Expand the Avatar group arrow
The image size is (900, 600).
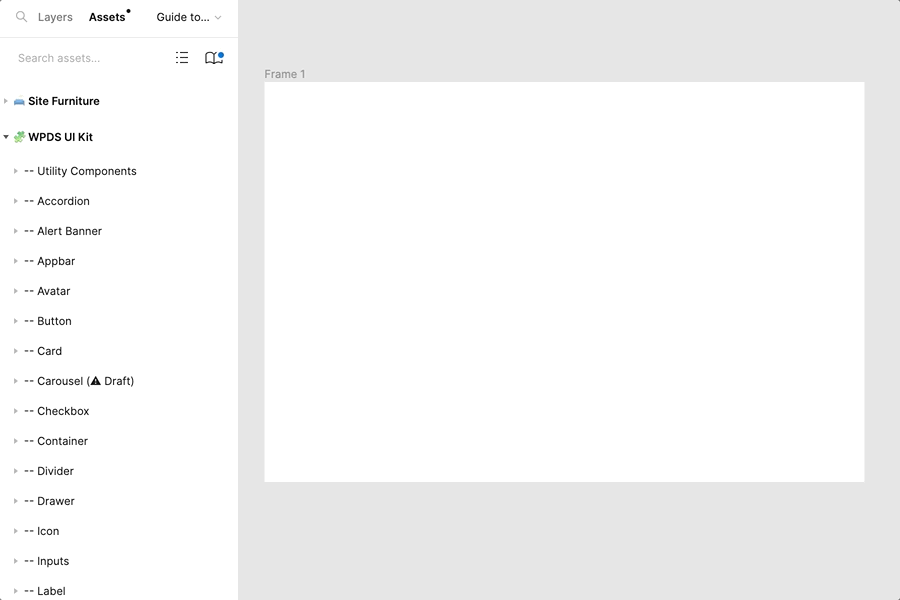(x=16, y=291)
